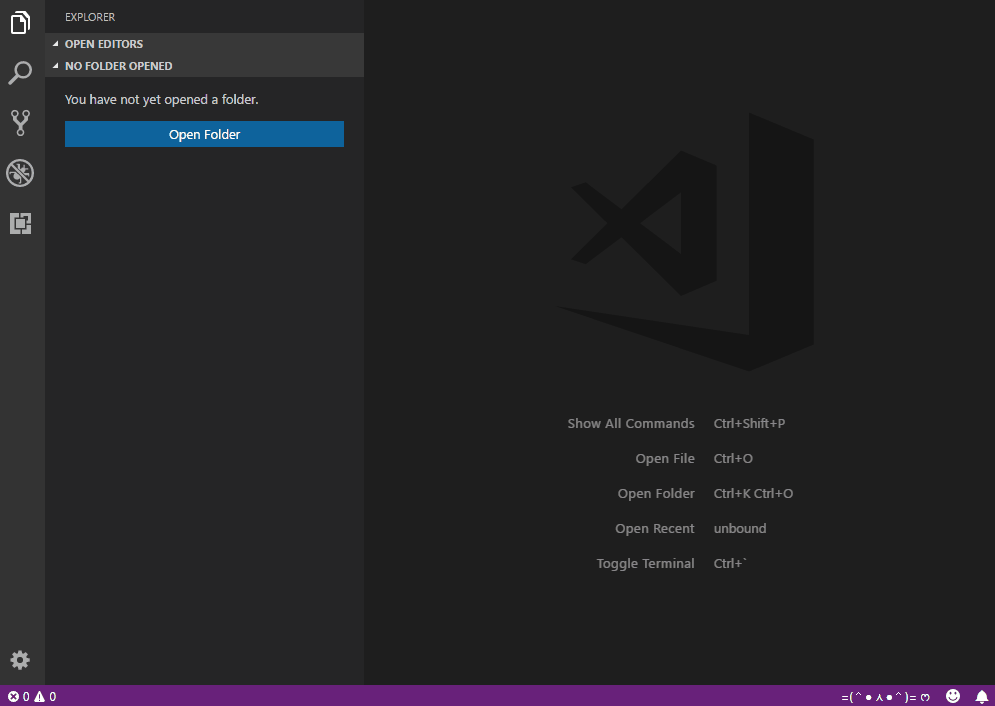Click the Toggle Terminal label

tap(645, 563)
